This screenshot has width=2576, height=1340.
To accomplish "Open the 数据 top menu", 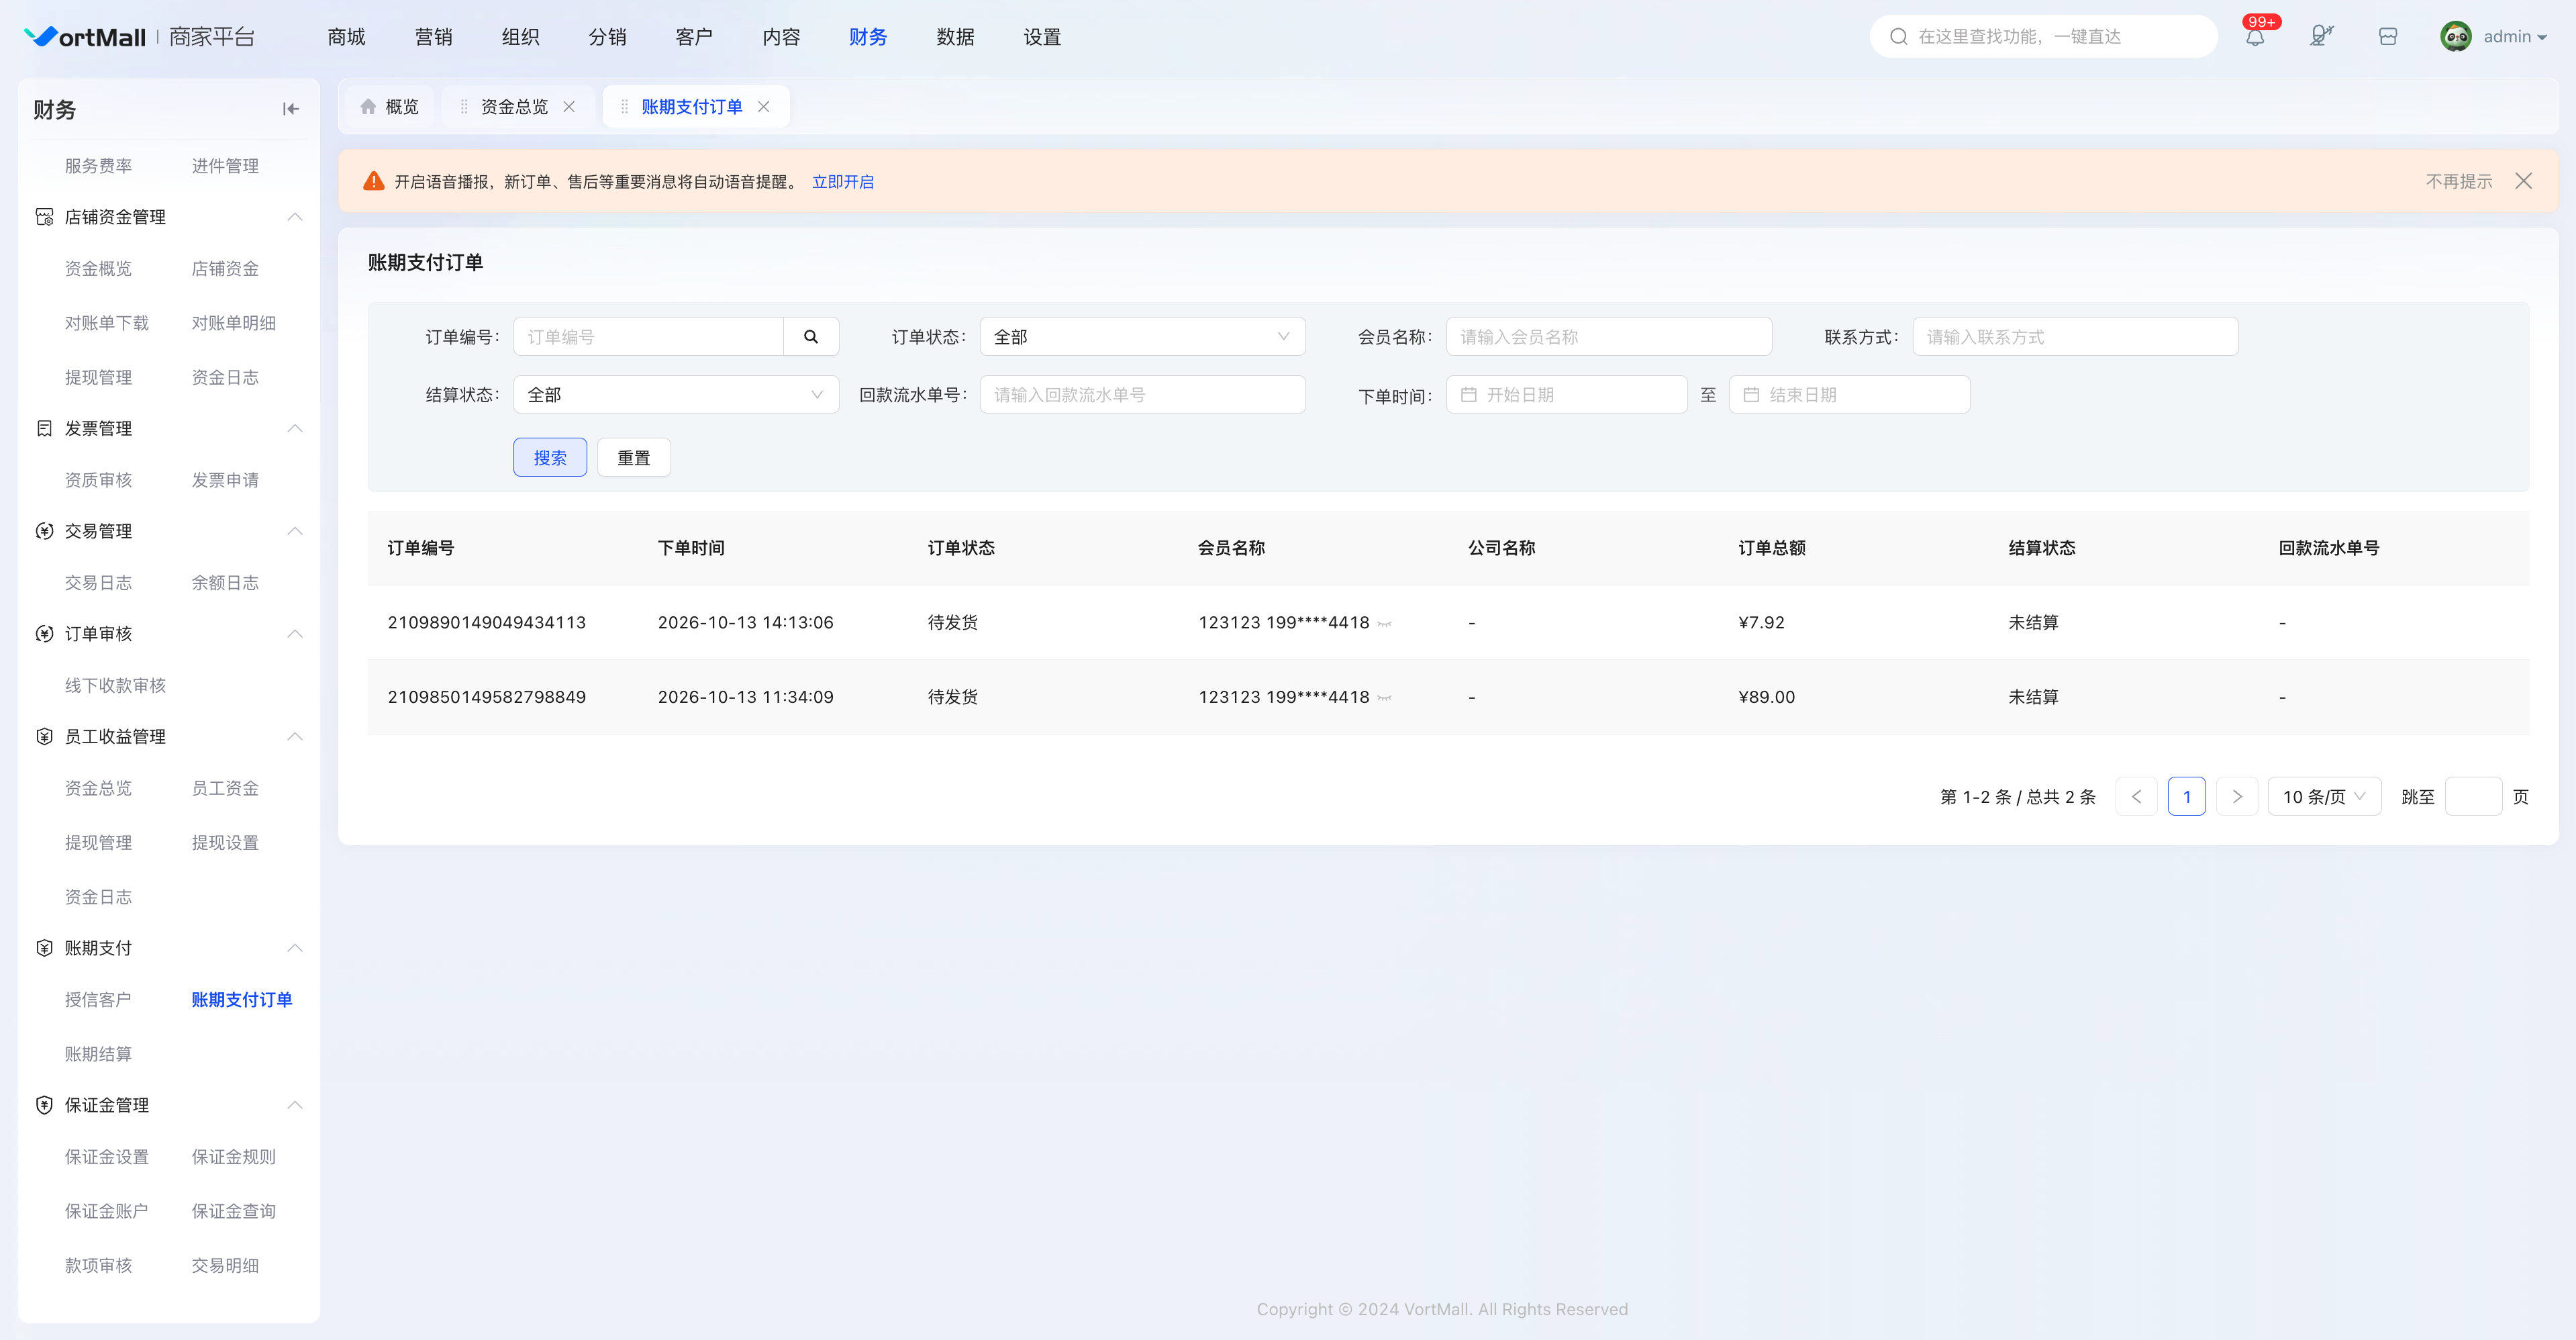I will tap(955, 37).
